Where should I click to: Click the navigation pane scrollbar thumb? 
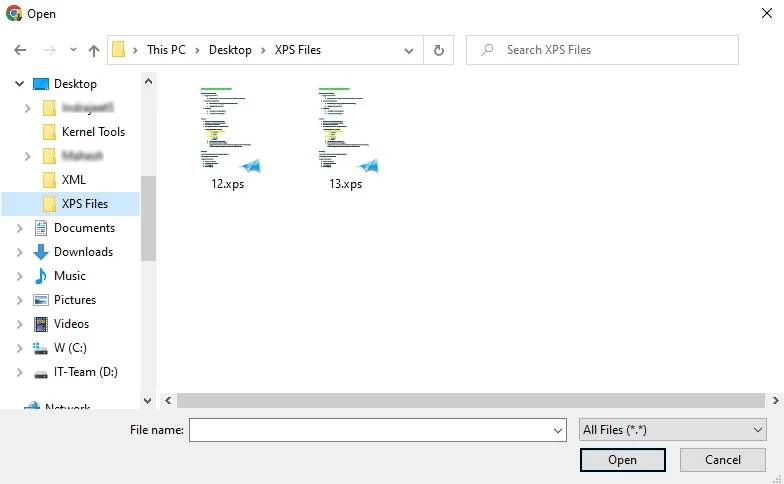148,218
